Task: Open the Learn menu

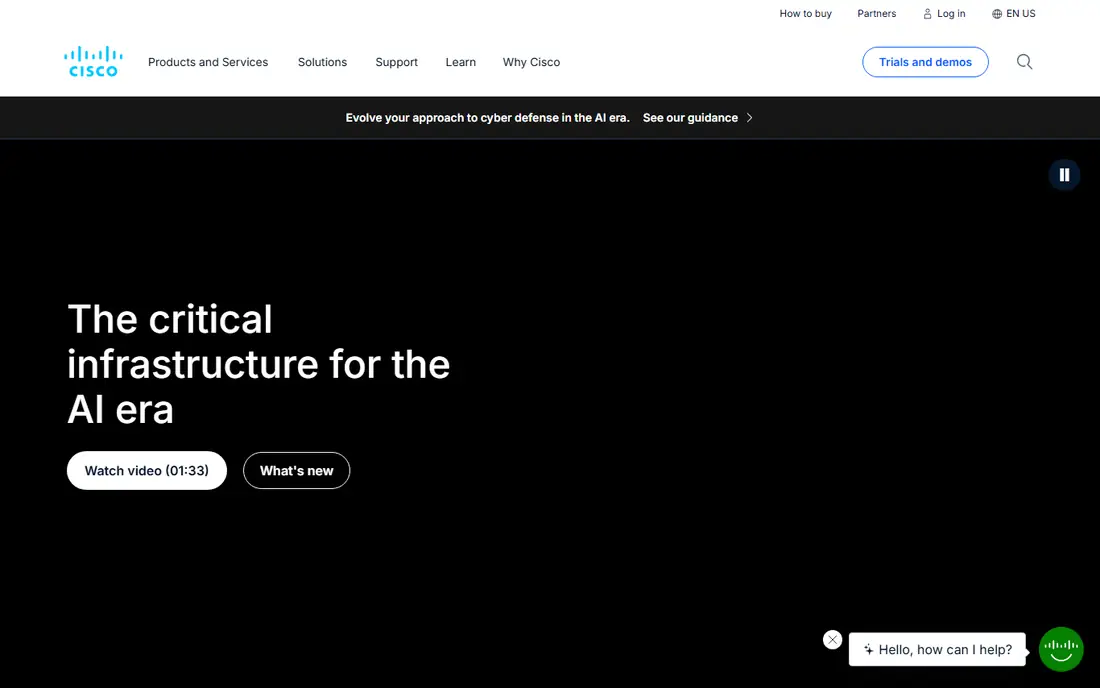Action: coord(460,62)
